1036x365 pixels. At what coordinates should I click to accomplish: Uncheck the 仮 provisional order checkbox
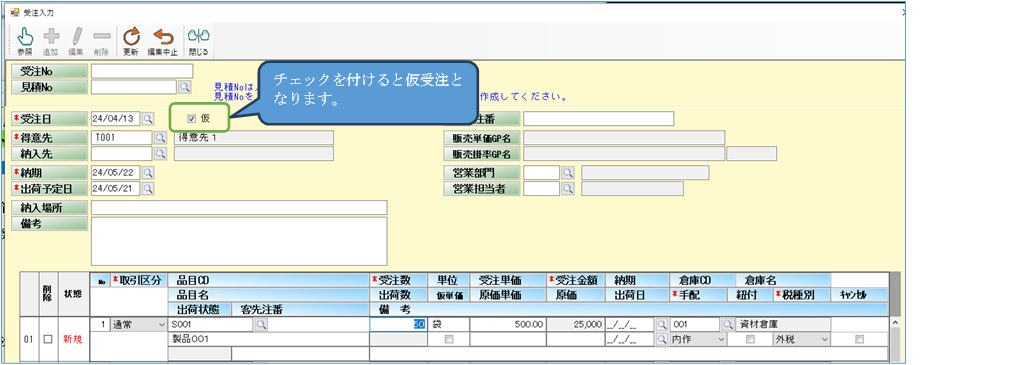click(x=192, y=119)
